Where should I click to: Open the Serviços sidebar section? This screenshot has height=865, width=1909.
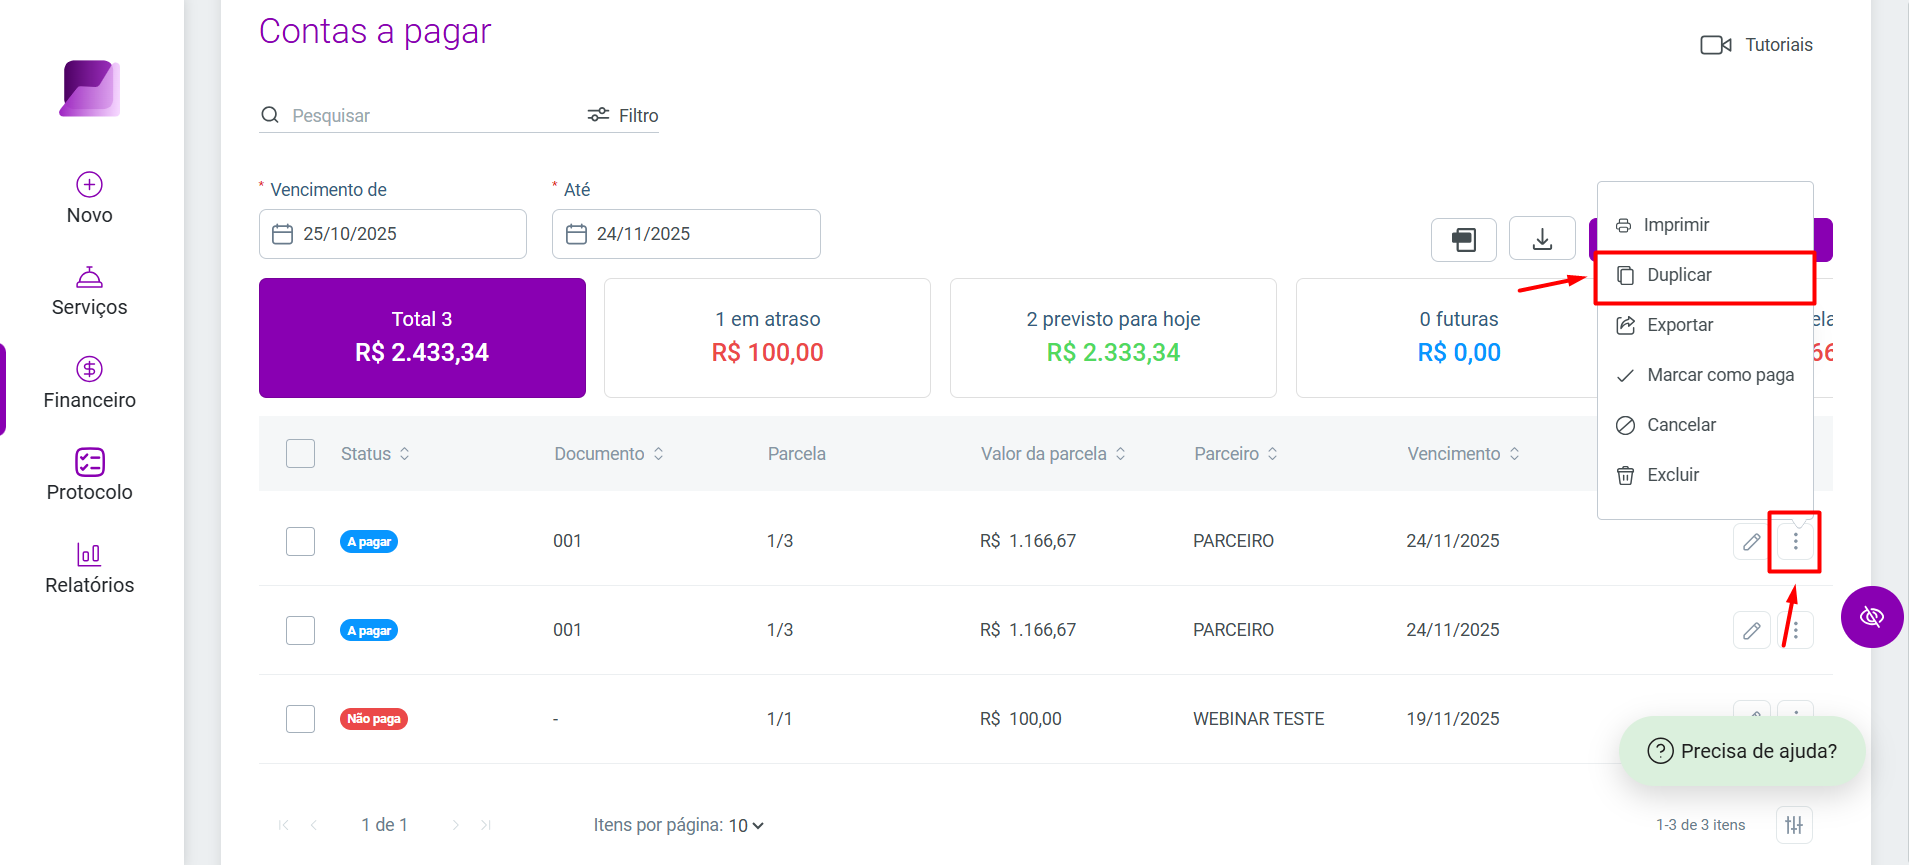click(x=89, y=291)
